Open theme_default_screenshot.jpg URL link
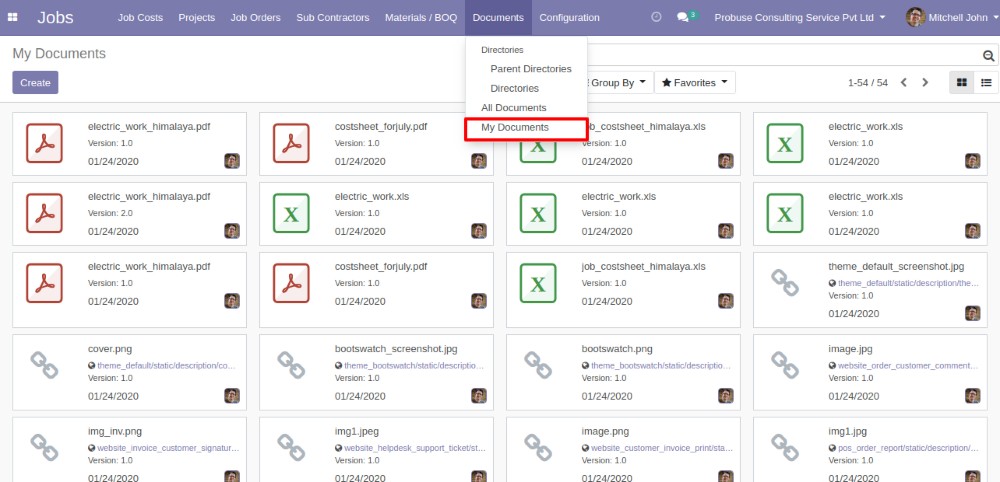Screen dimensions: 1000x482 point(907,283)
